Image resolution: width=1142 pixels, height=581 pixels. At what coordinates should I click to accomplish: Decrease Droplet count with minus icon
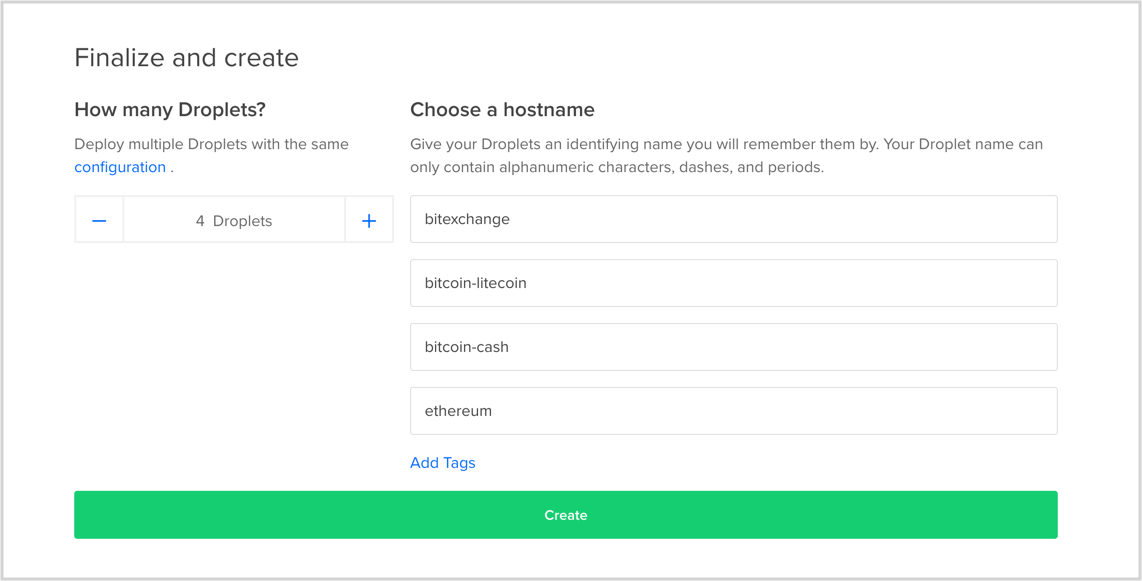[99, 220]
